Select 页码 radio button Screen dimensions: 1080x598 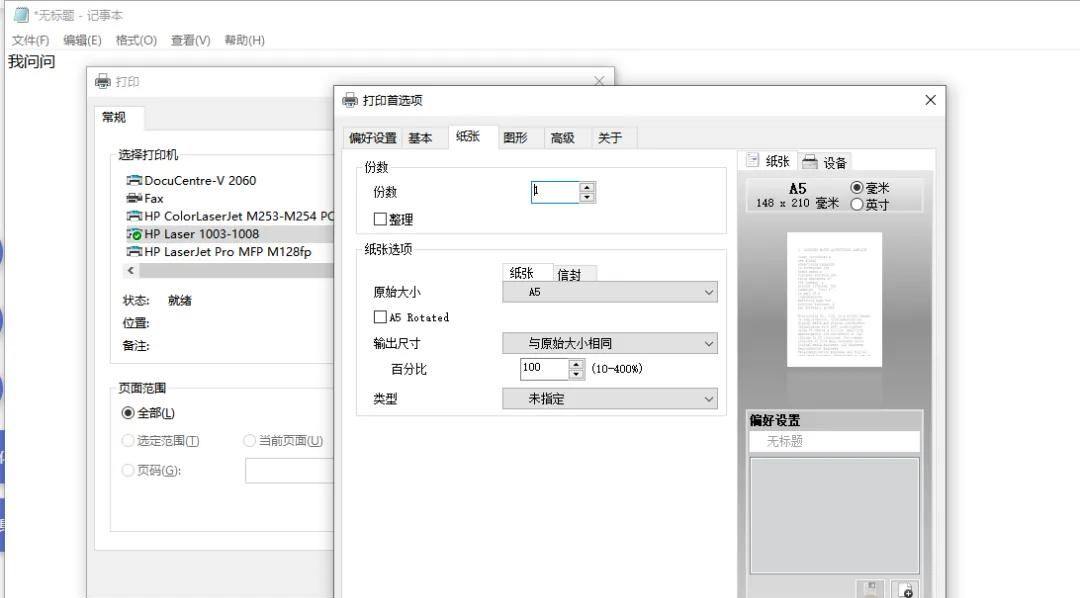click(x=127, y=471)
